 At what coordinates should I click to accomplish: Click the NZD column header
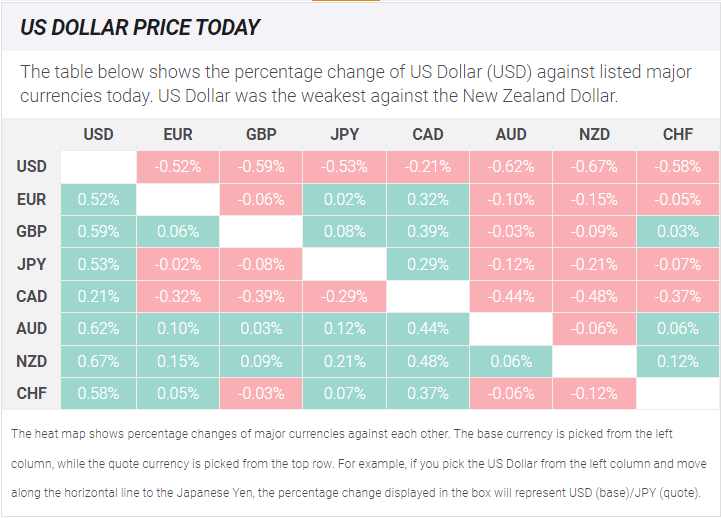[x=594, y=134]
